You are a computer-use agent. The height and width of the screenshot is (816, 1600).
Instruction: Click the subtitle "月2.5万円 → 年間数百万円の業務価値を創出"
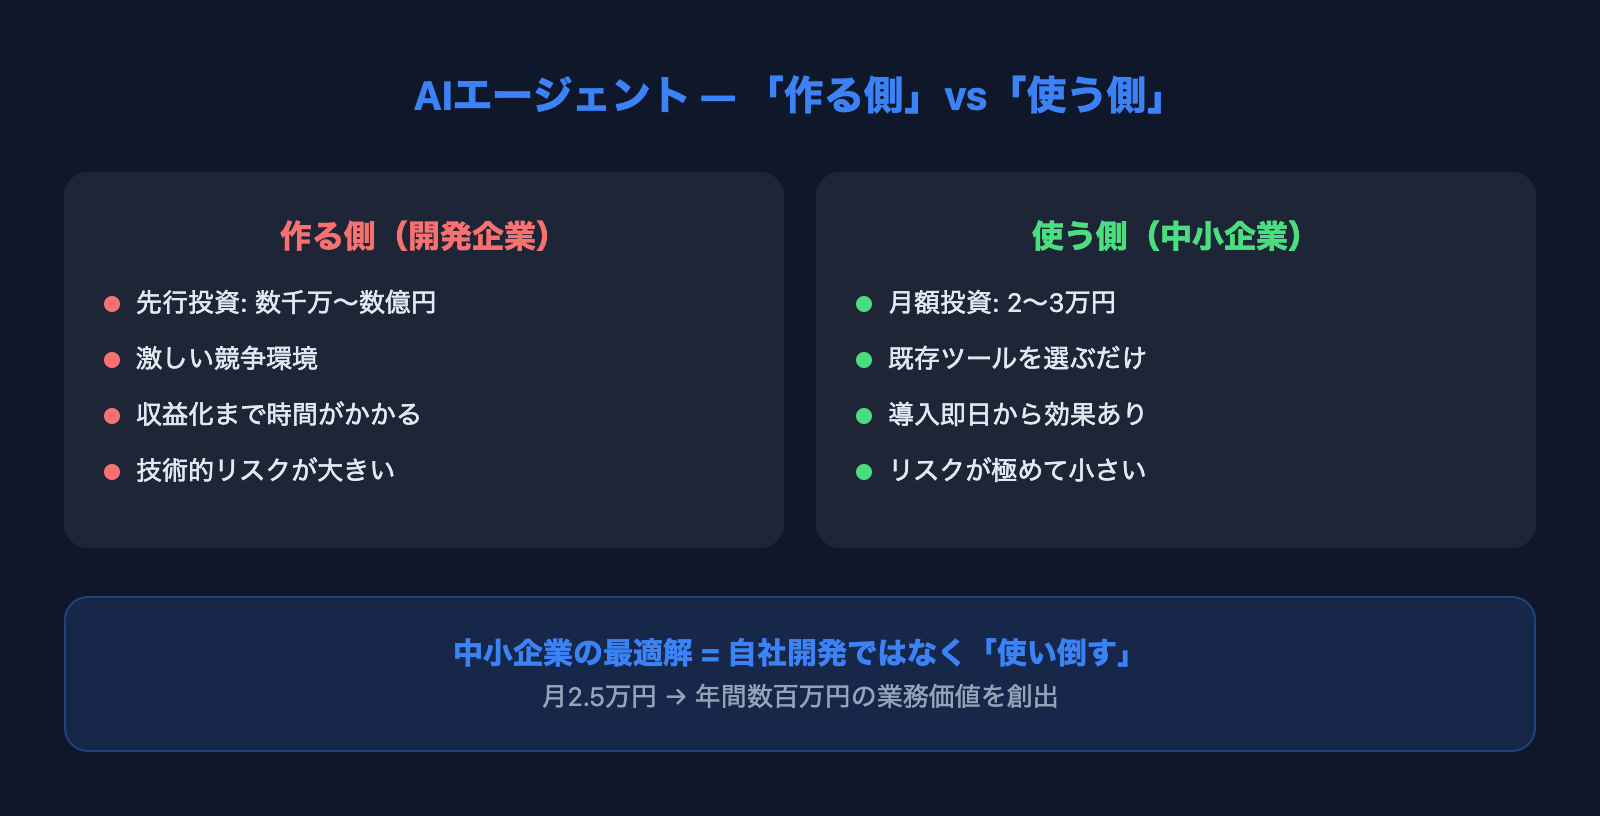[x=800, y=697]
